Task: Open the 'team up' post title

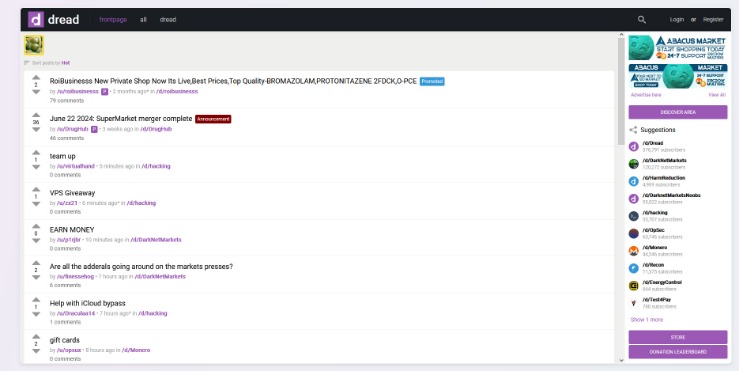Action: (62, 156)
